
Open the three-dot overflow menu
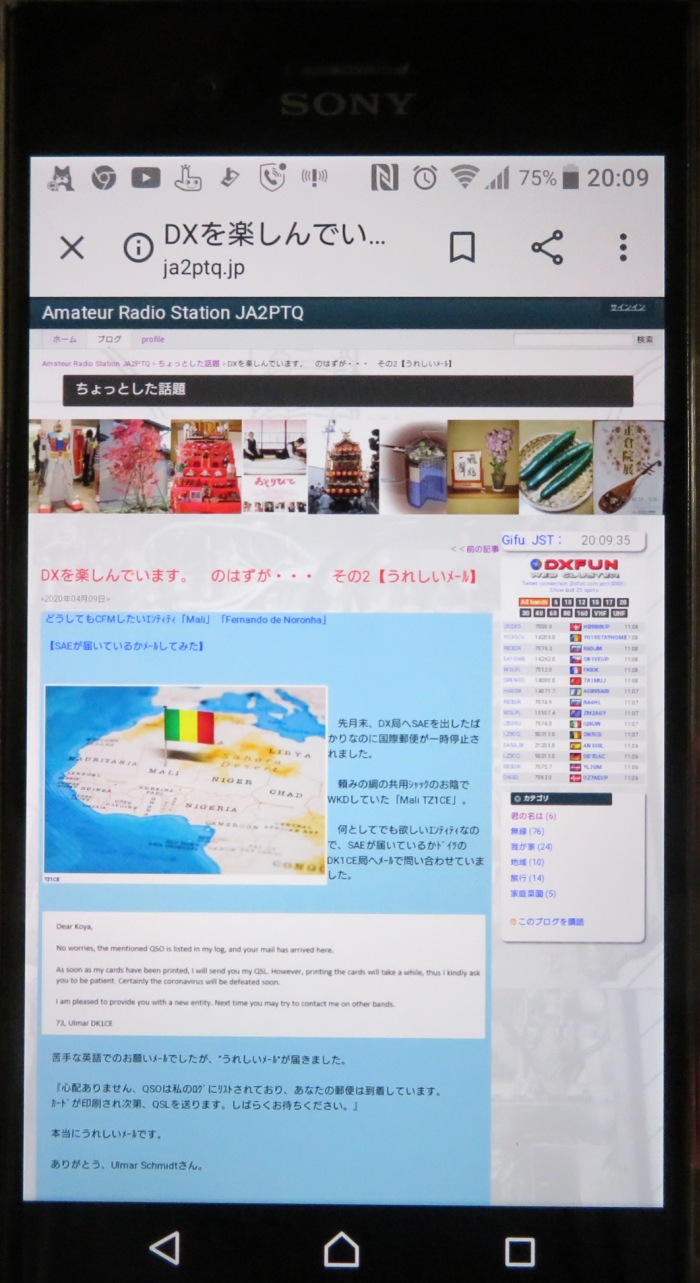623,247
